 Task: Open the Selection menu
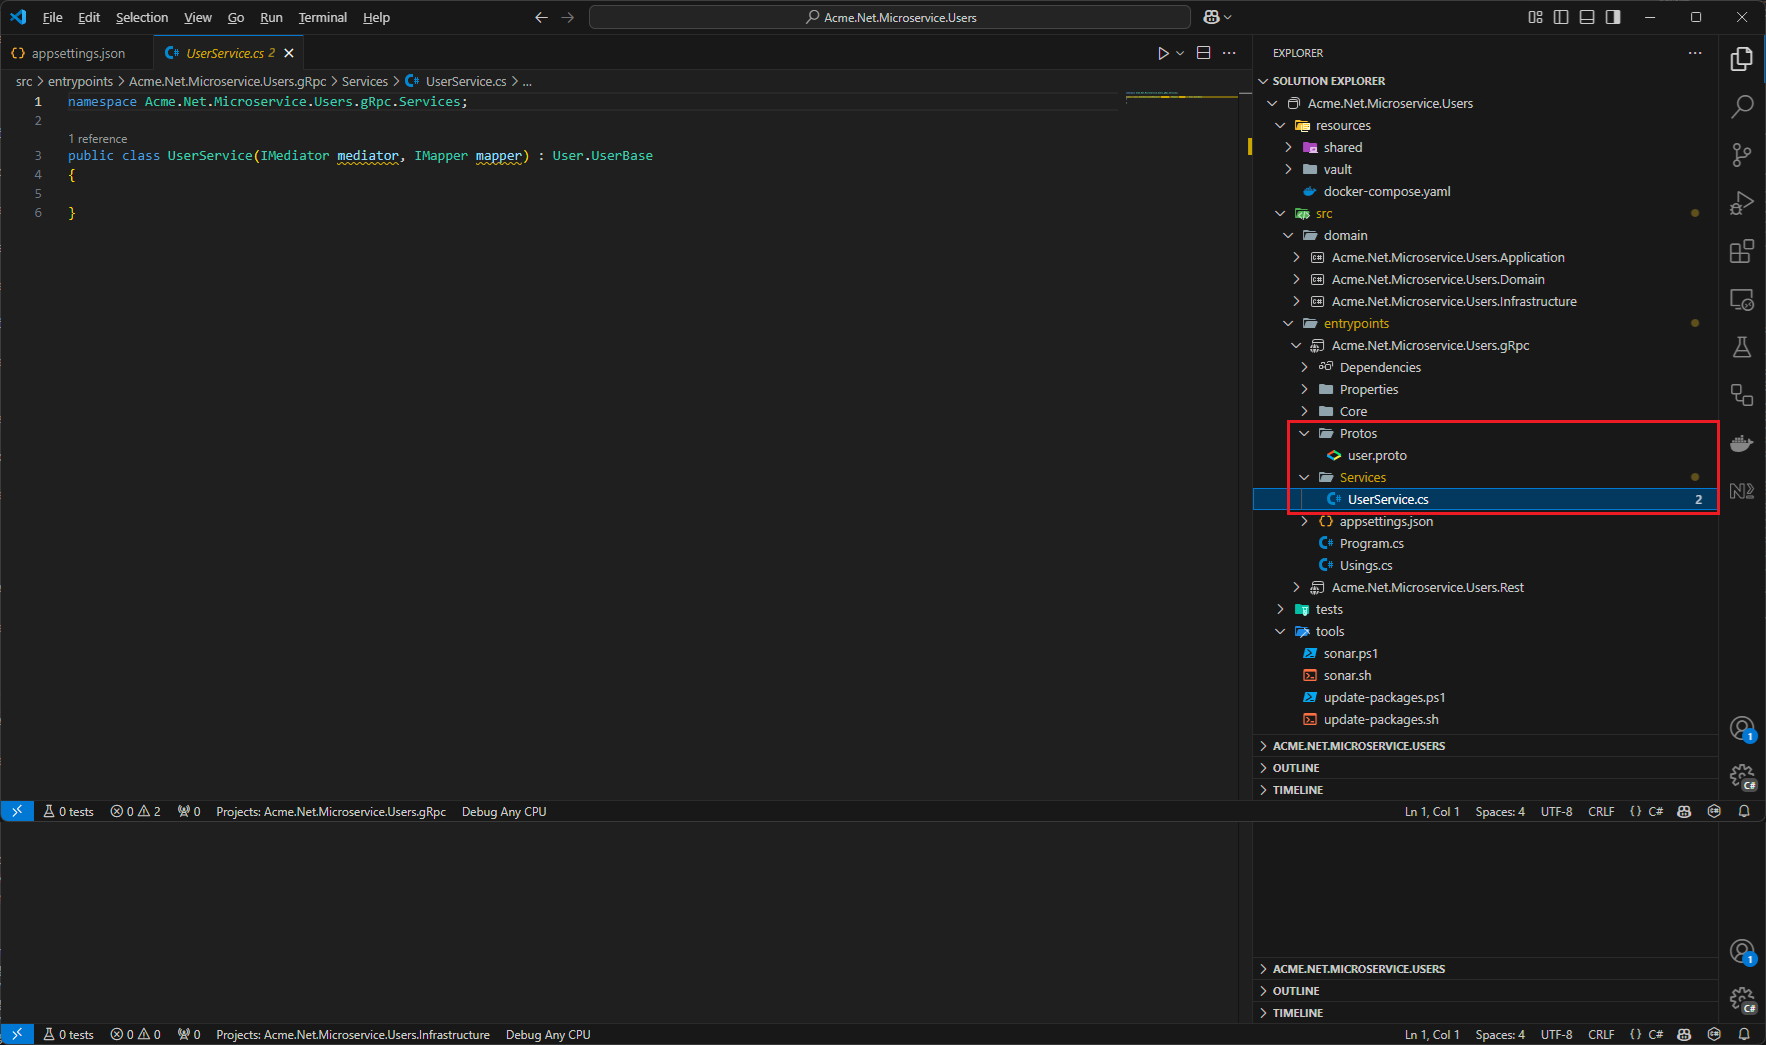pyautogui.click(x=142, y=17)
